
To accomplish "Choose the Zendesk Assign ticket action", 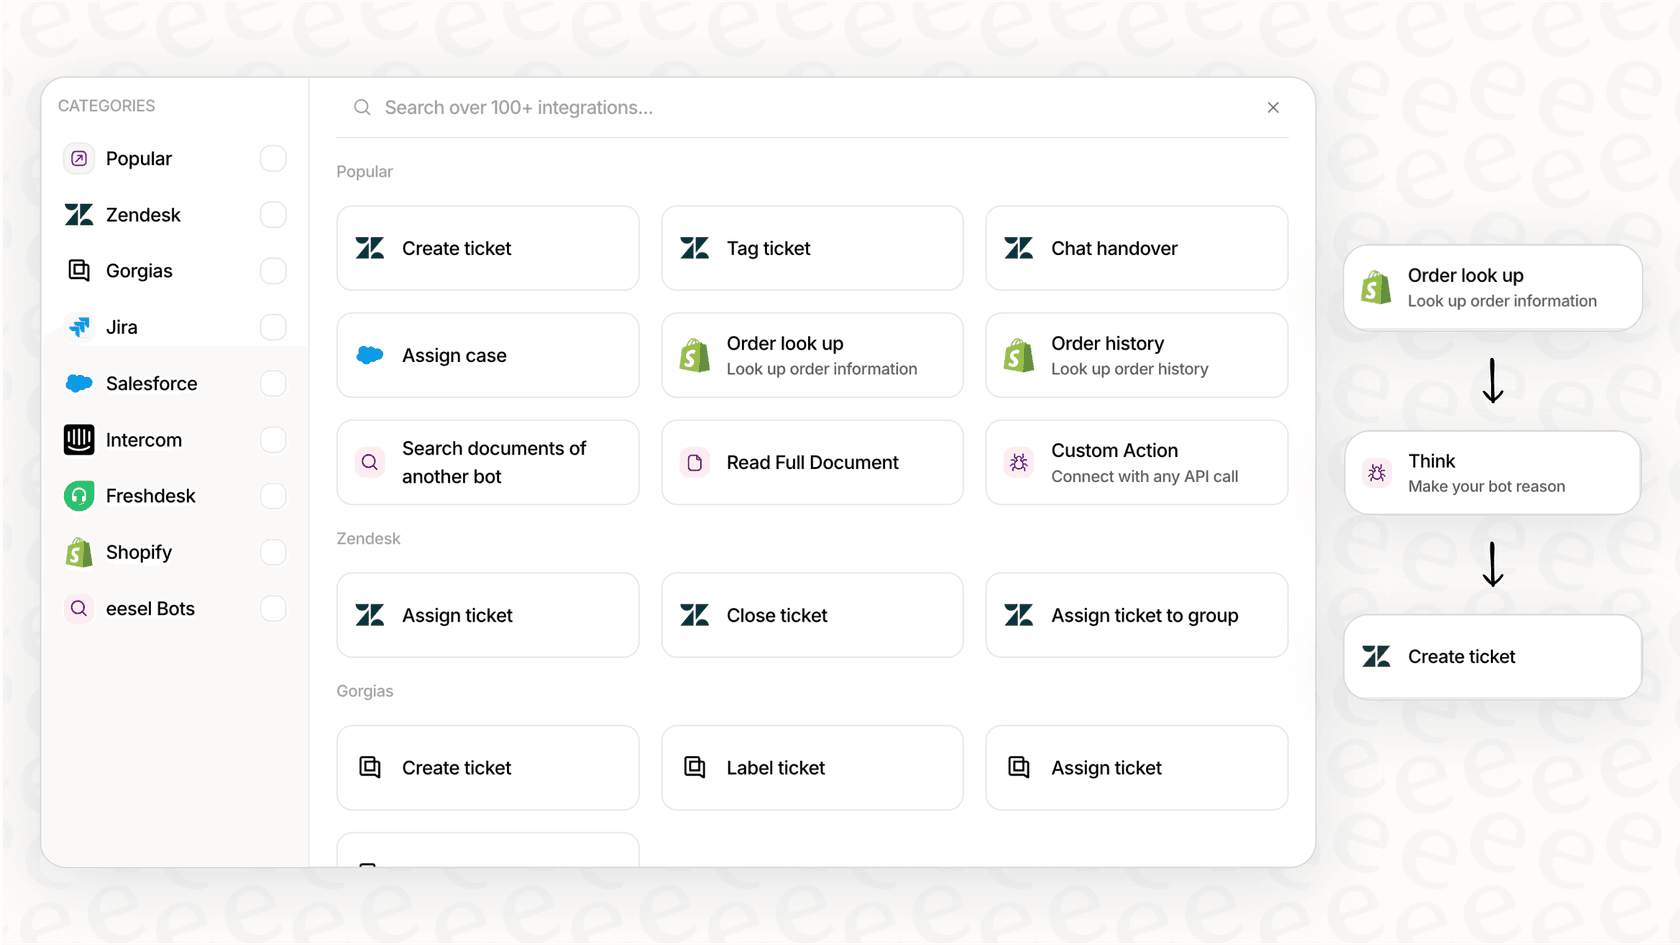I will pos(488,615).
